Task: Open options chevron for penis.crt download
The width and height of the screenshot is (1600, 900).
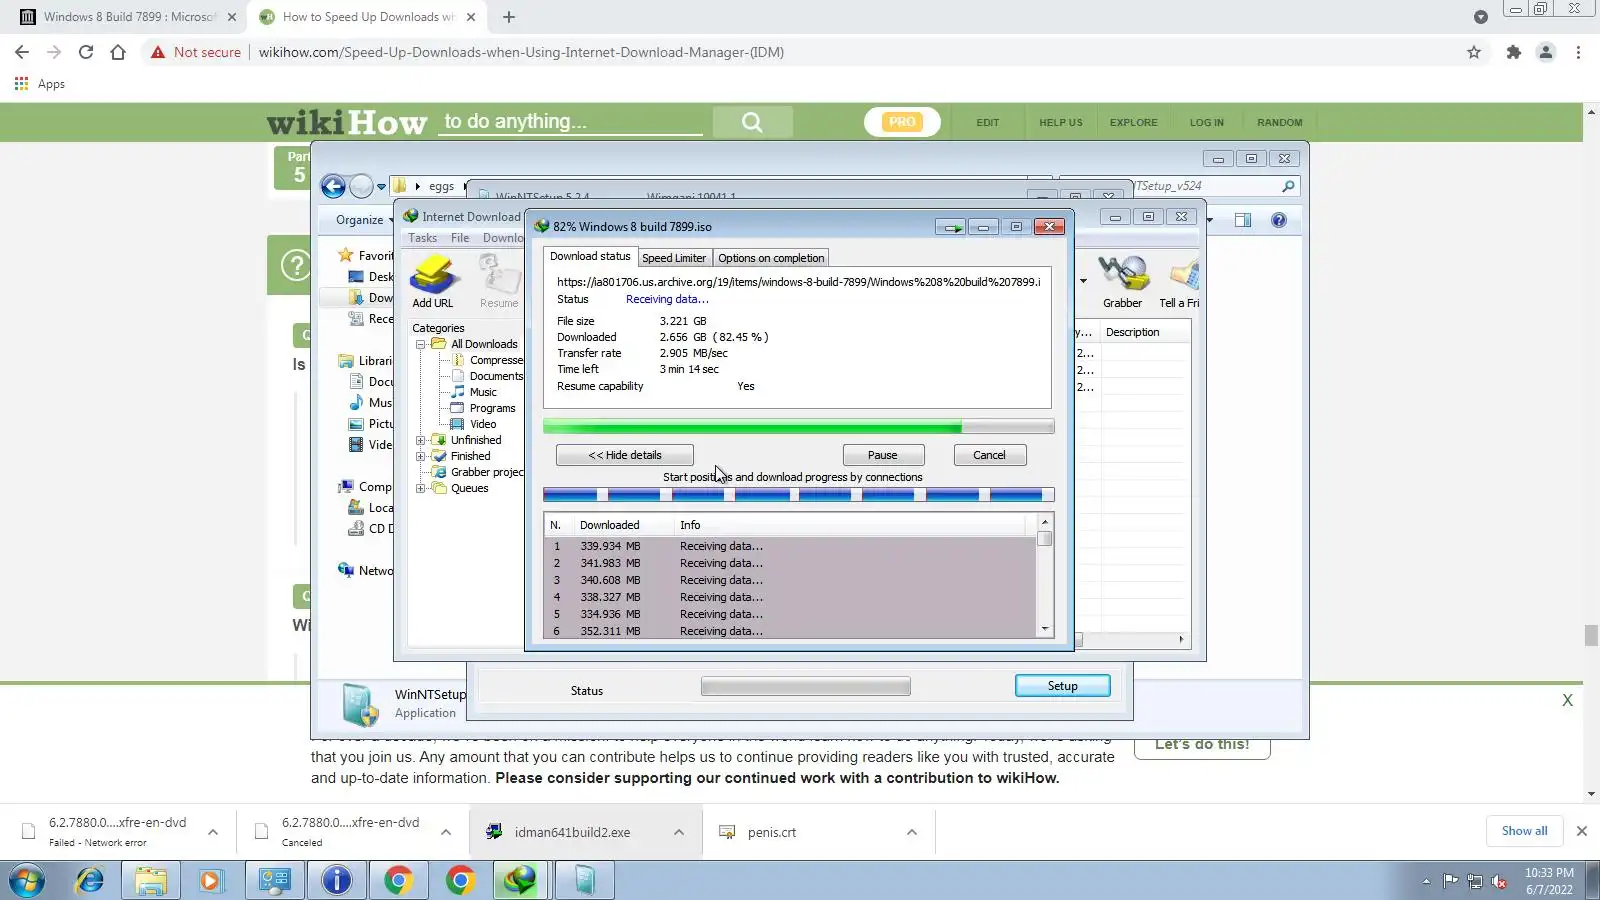Action: (x=912, y=832)
